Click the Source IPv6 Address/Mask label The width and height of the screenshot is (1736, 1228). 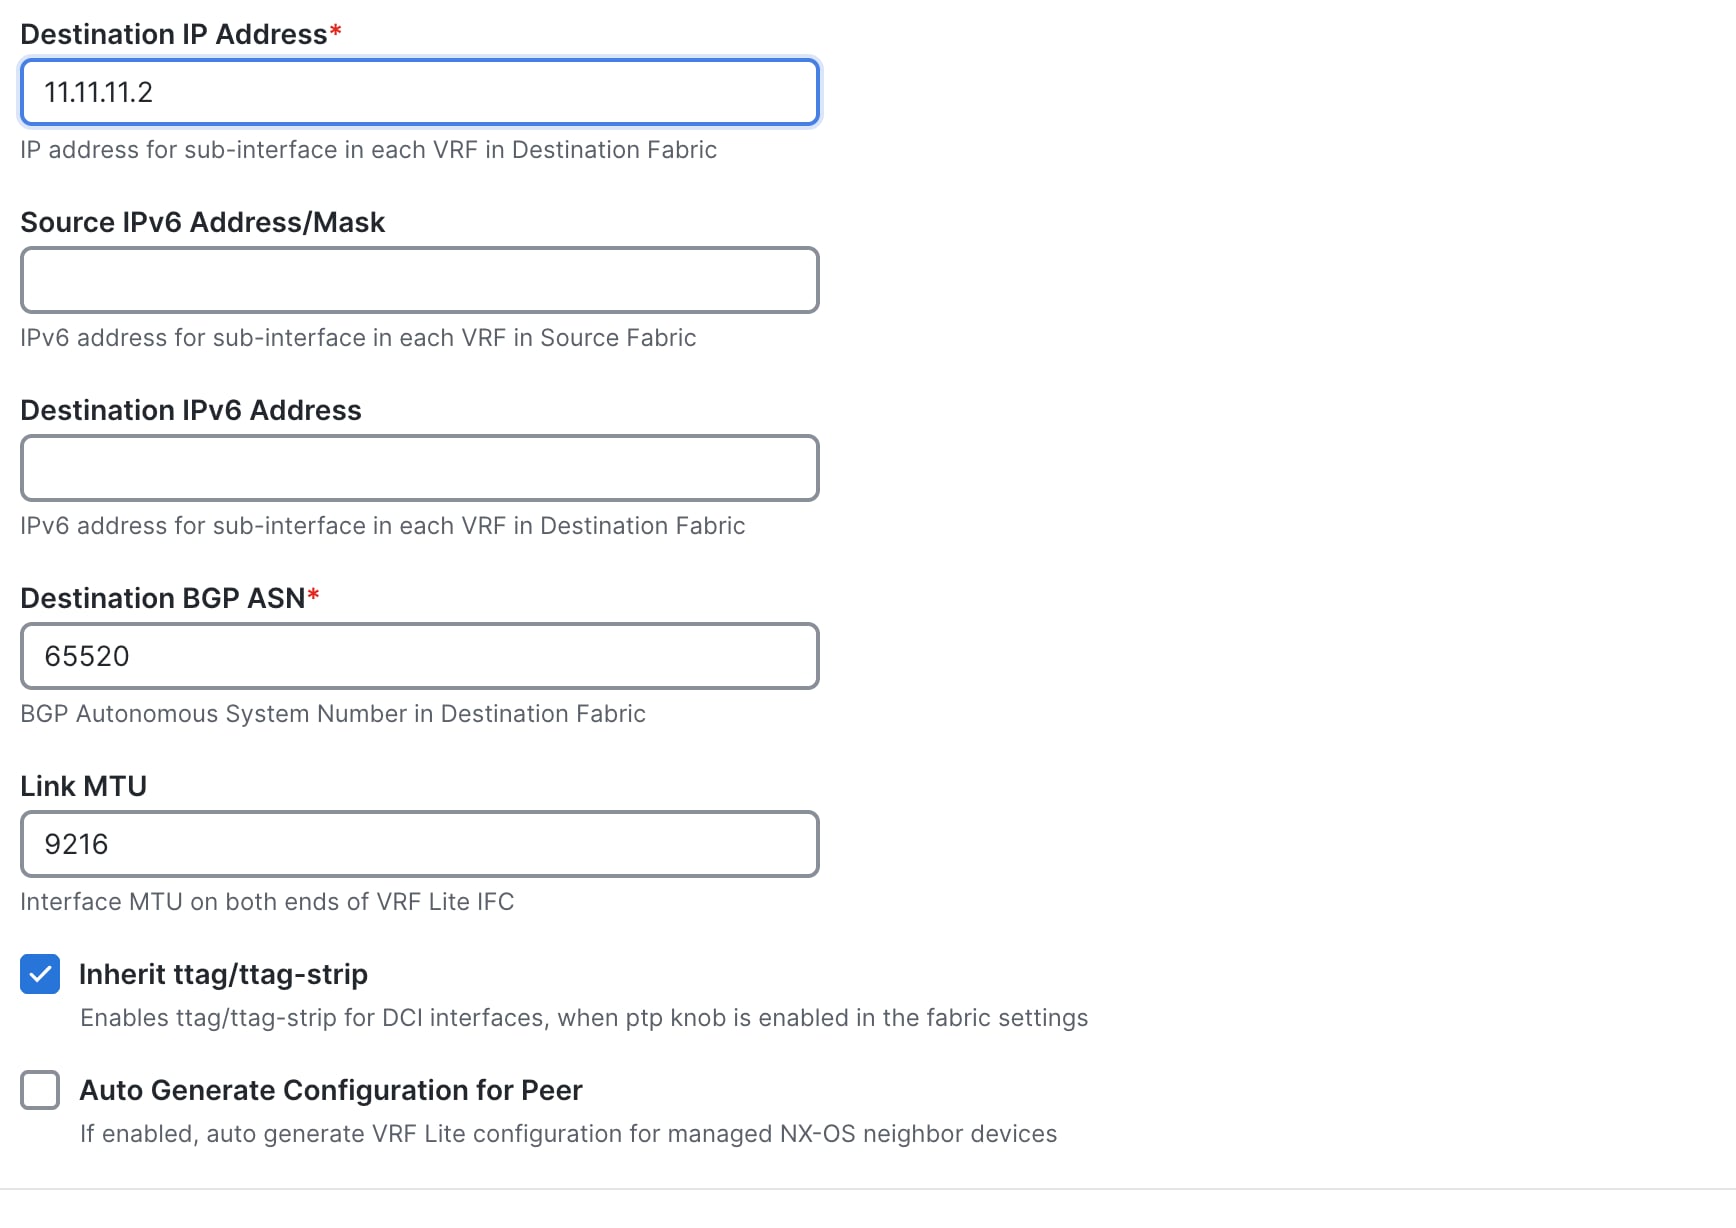(x=202, y=222)
